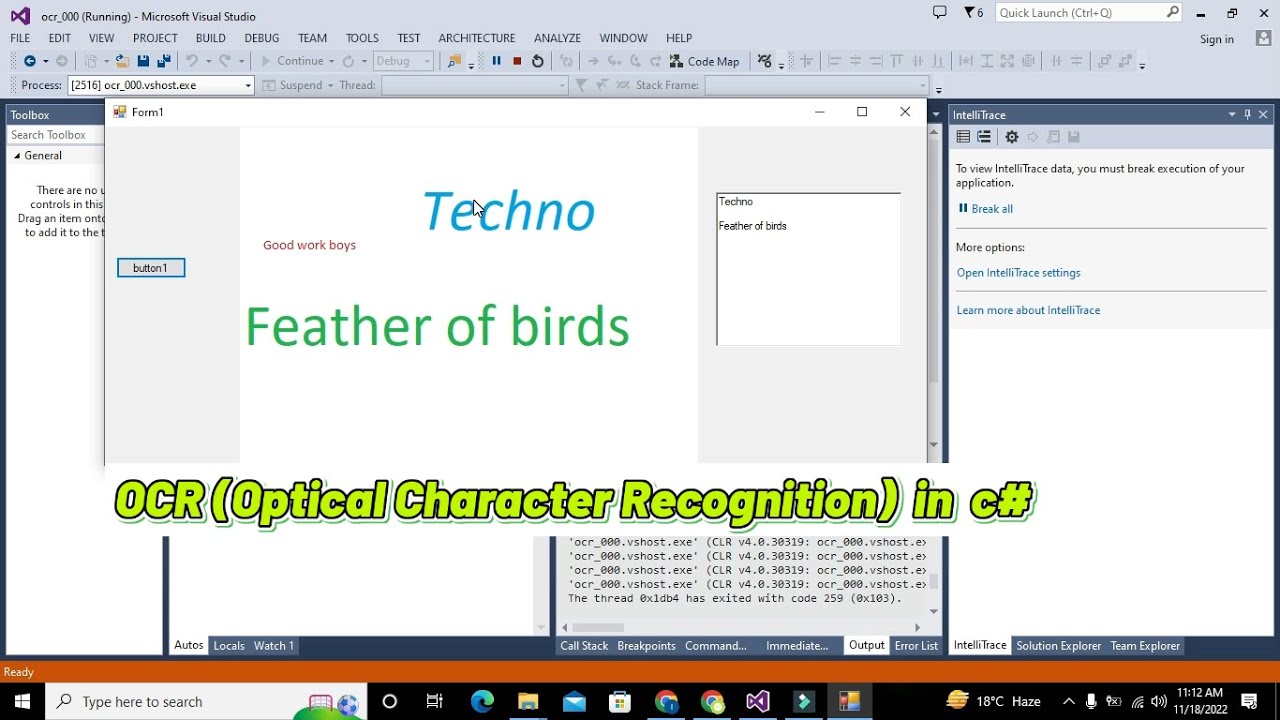Image resolution: width=1280 pixels, height=720 pixels.
Task: Pin the IntelliTrace panel
Action: (1247, 115)
